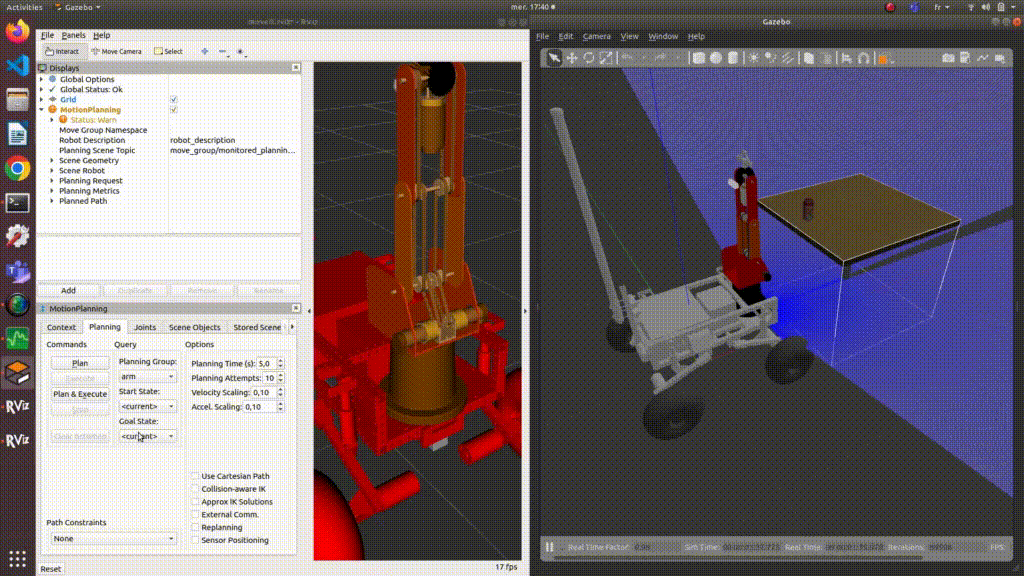Choose the Select tool in RViz
1024x576 pixels.
point(168,51)
